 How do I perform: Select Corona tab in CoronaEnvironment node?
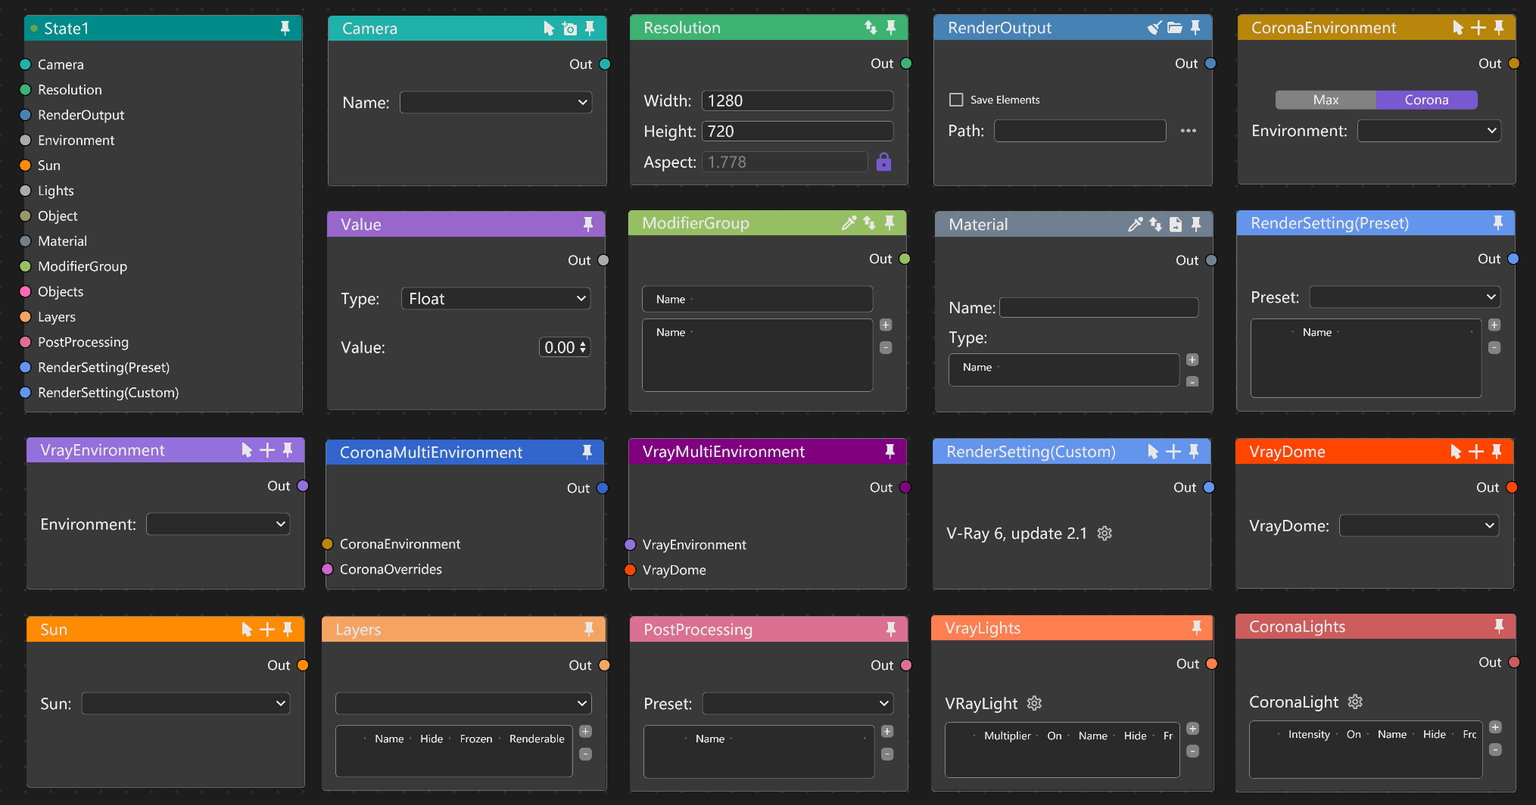point(1426,100)
